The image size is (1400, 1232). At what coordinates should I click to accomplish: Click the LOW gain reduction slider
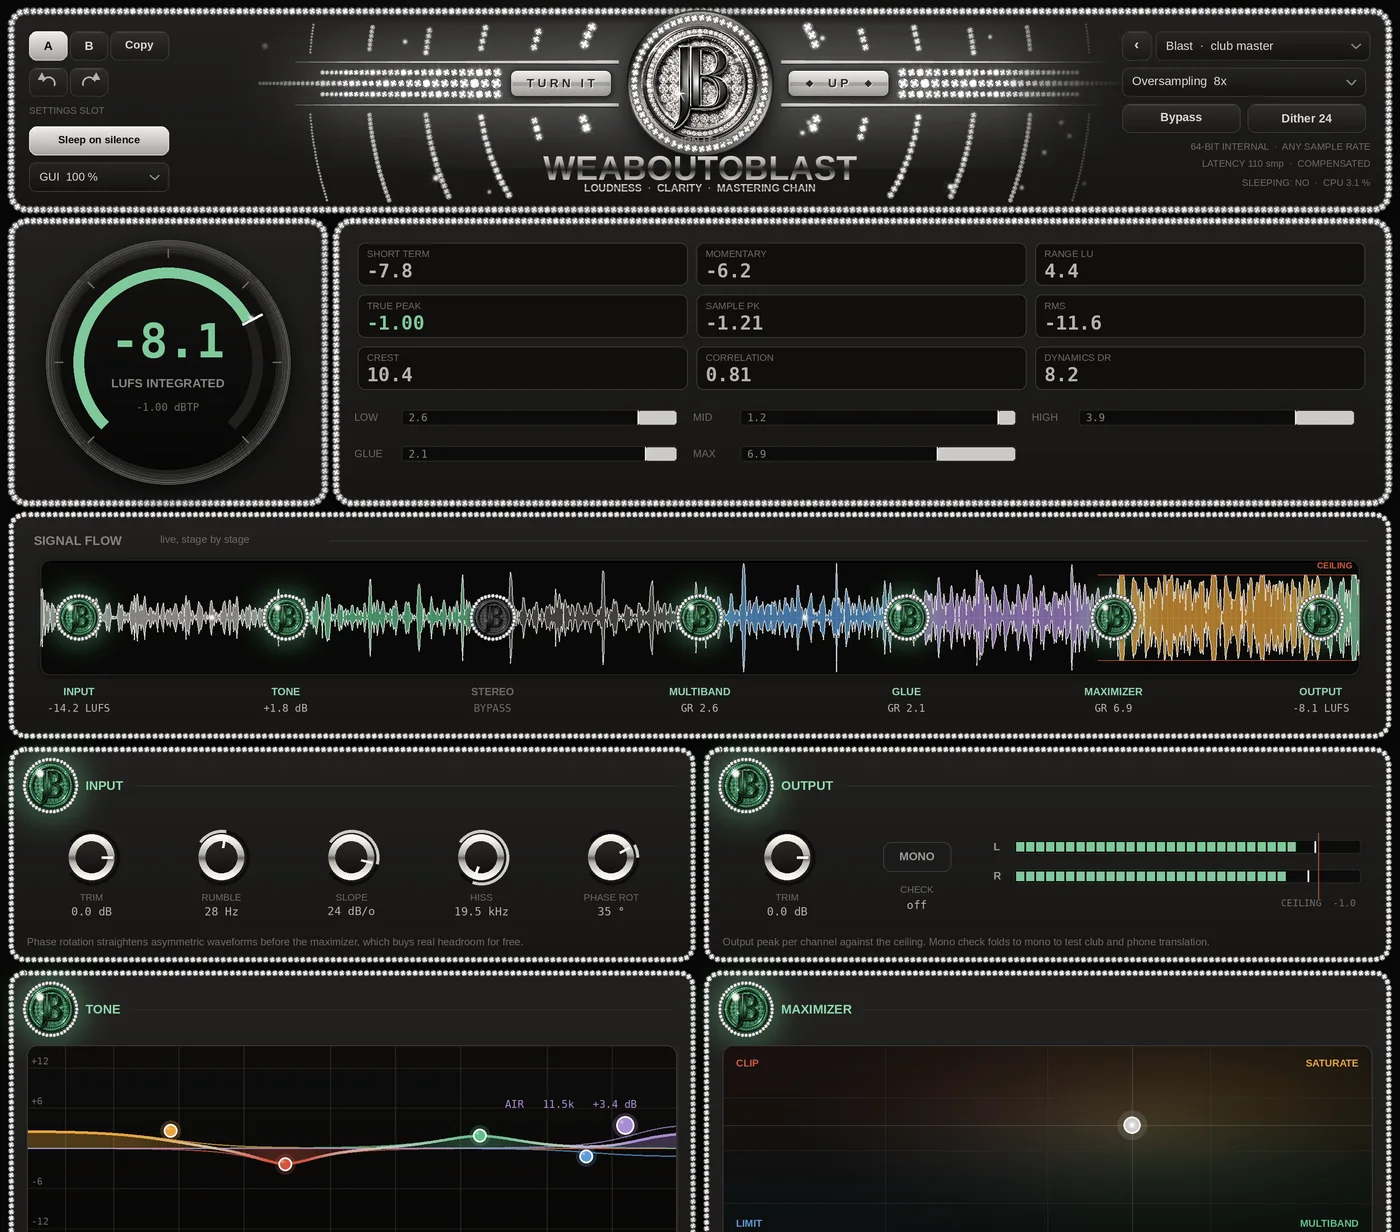[x=540, y=417]
